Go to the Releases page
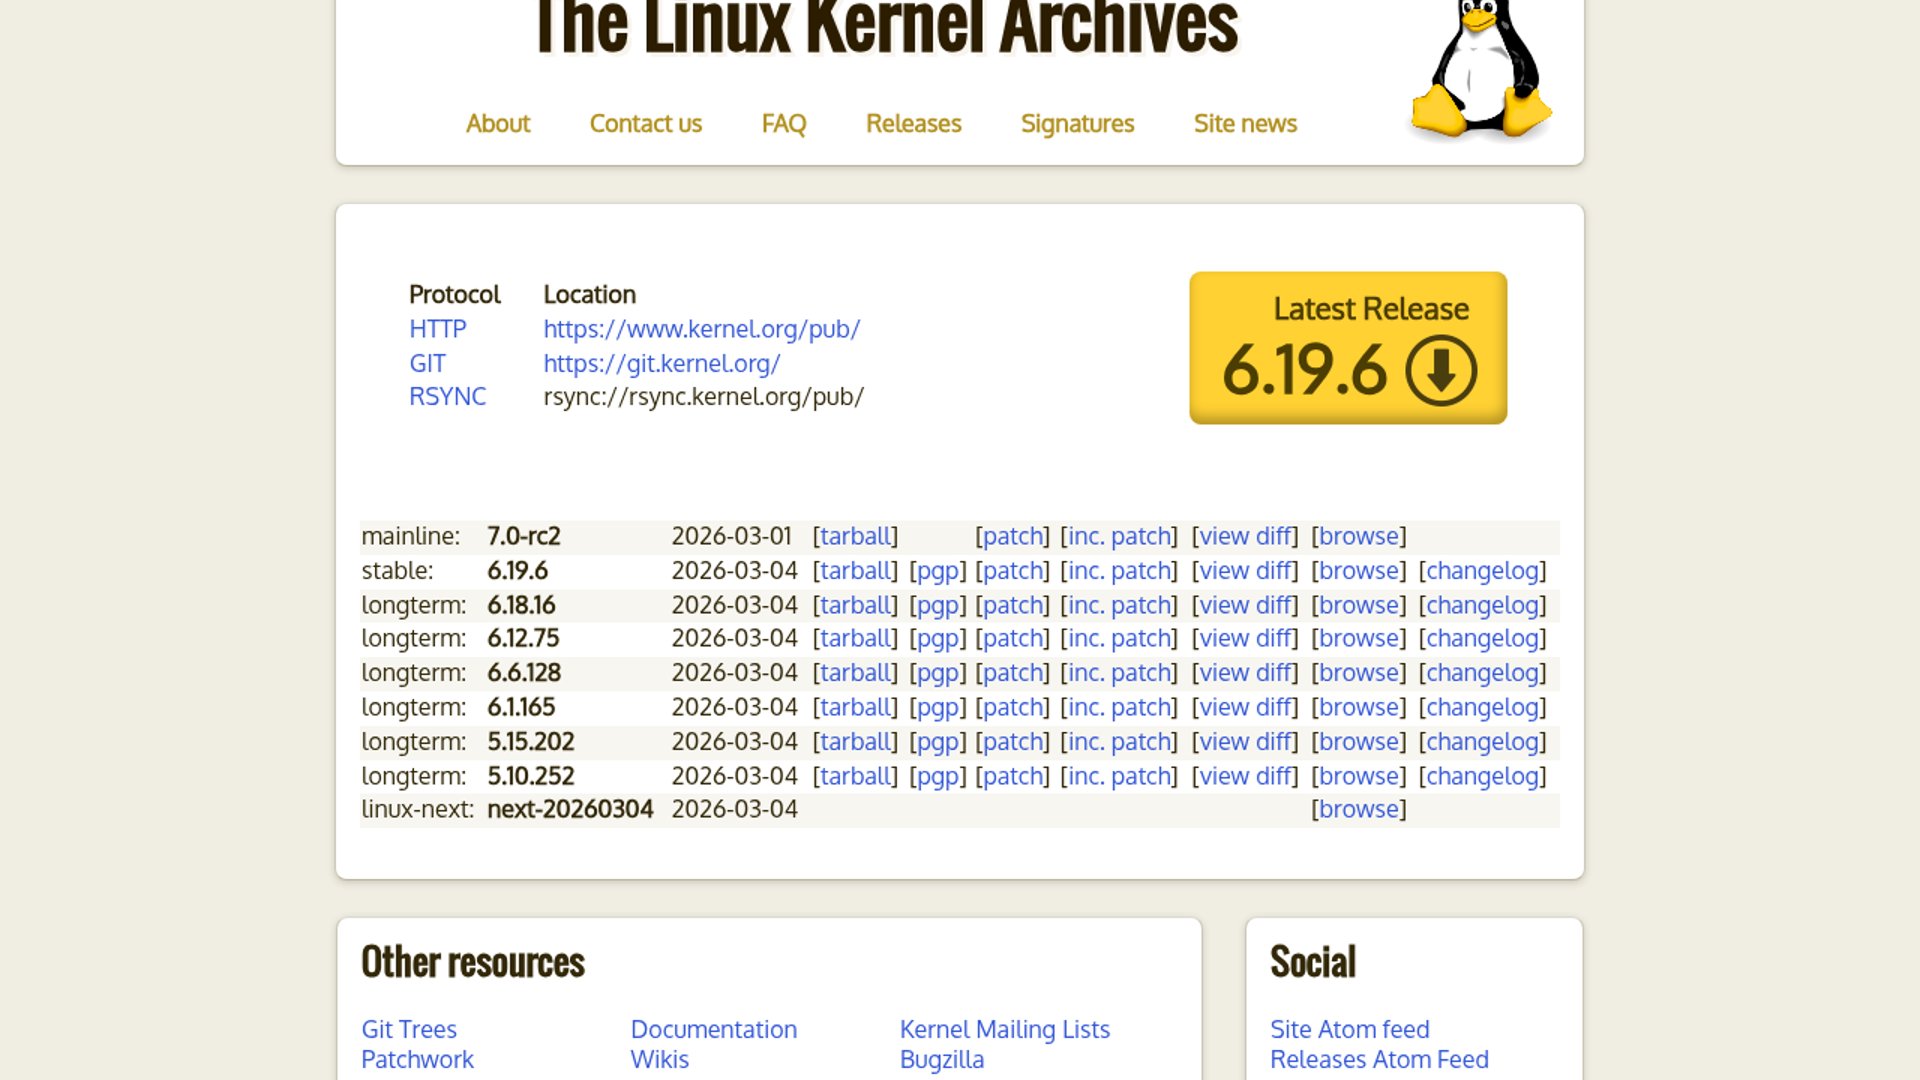 point(913,123)
